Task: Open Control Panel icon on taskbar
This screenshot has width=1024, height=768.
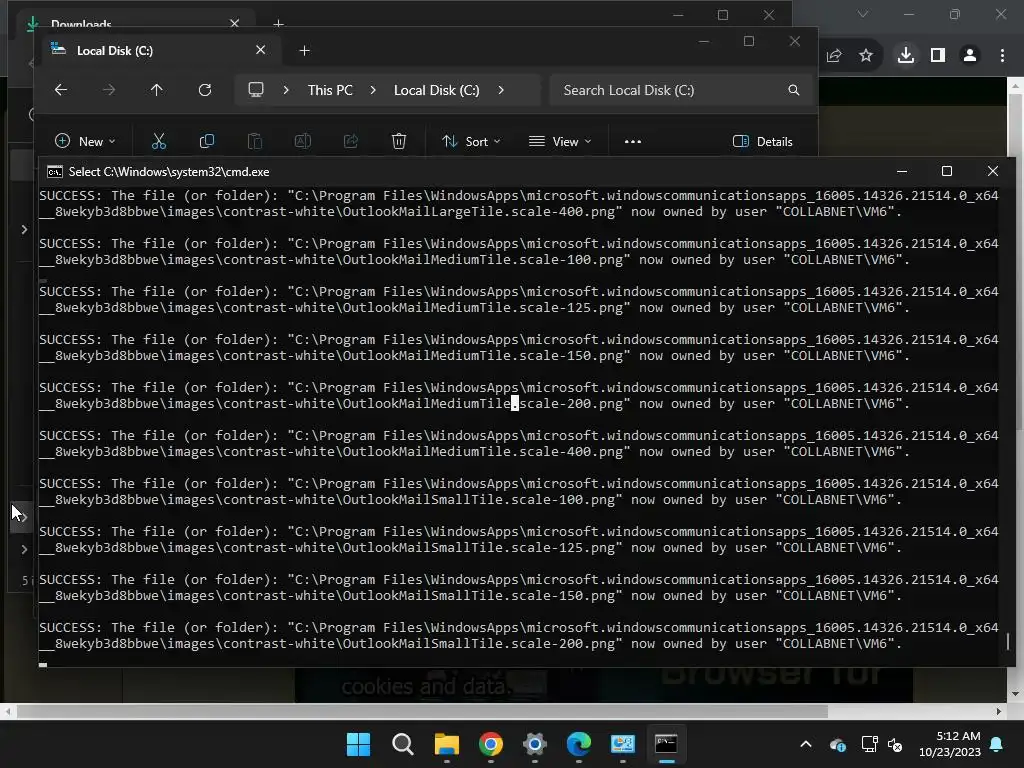Action: (622, 744)
